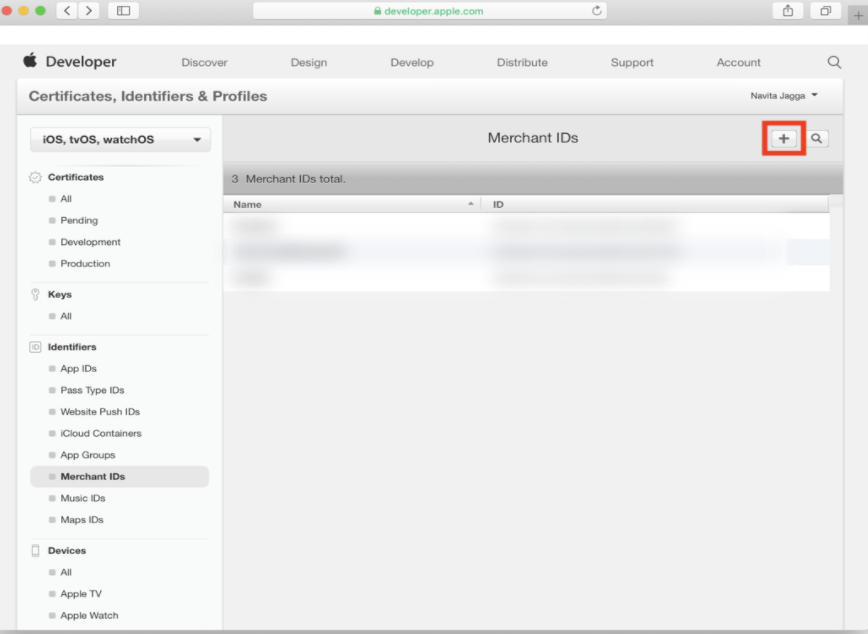Select Merchant IDs in sidebar

click(x=120, y=477)
